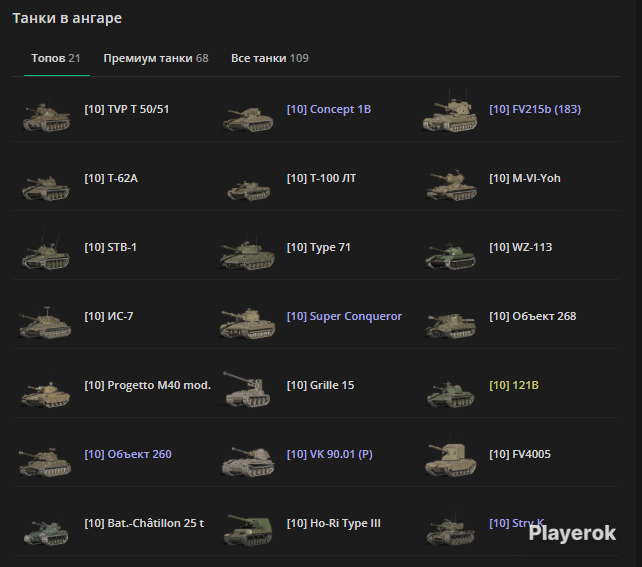This screenshot has height=567, width=642.
Task: Select the [10] Ho-Ri Type III name
Action: pyautogui.click(x=334, y=523)
